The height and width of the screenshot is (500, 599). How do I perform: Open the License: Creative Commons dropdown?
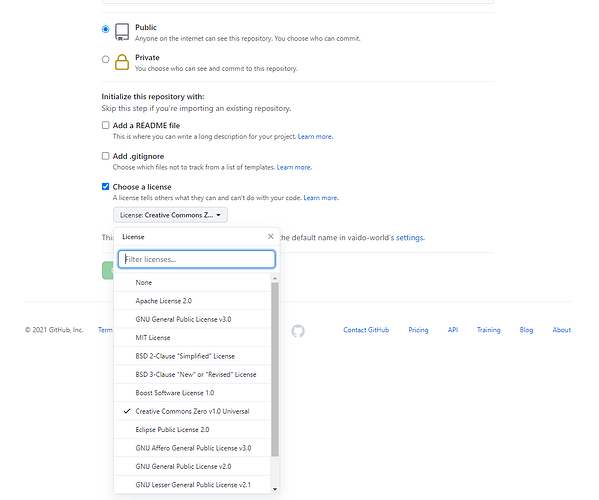coord(170,215)
